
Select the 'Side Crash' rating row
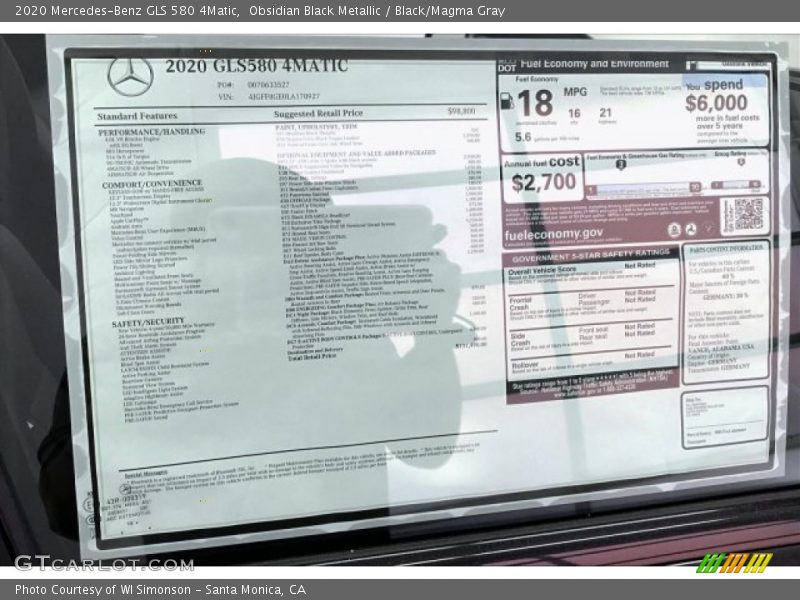pyautogui.click(x=591, y=336)
